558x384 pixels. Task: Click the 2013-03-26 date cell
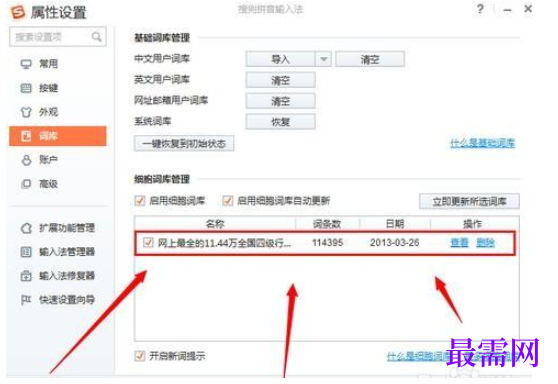[x=394, y=243]
